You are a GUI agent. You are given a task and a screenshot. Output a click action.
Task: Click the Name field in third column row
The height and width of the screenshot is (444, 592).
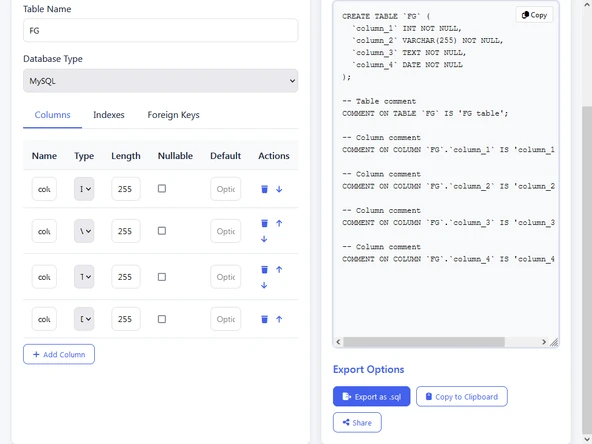coord(44,277)
